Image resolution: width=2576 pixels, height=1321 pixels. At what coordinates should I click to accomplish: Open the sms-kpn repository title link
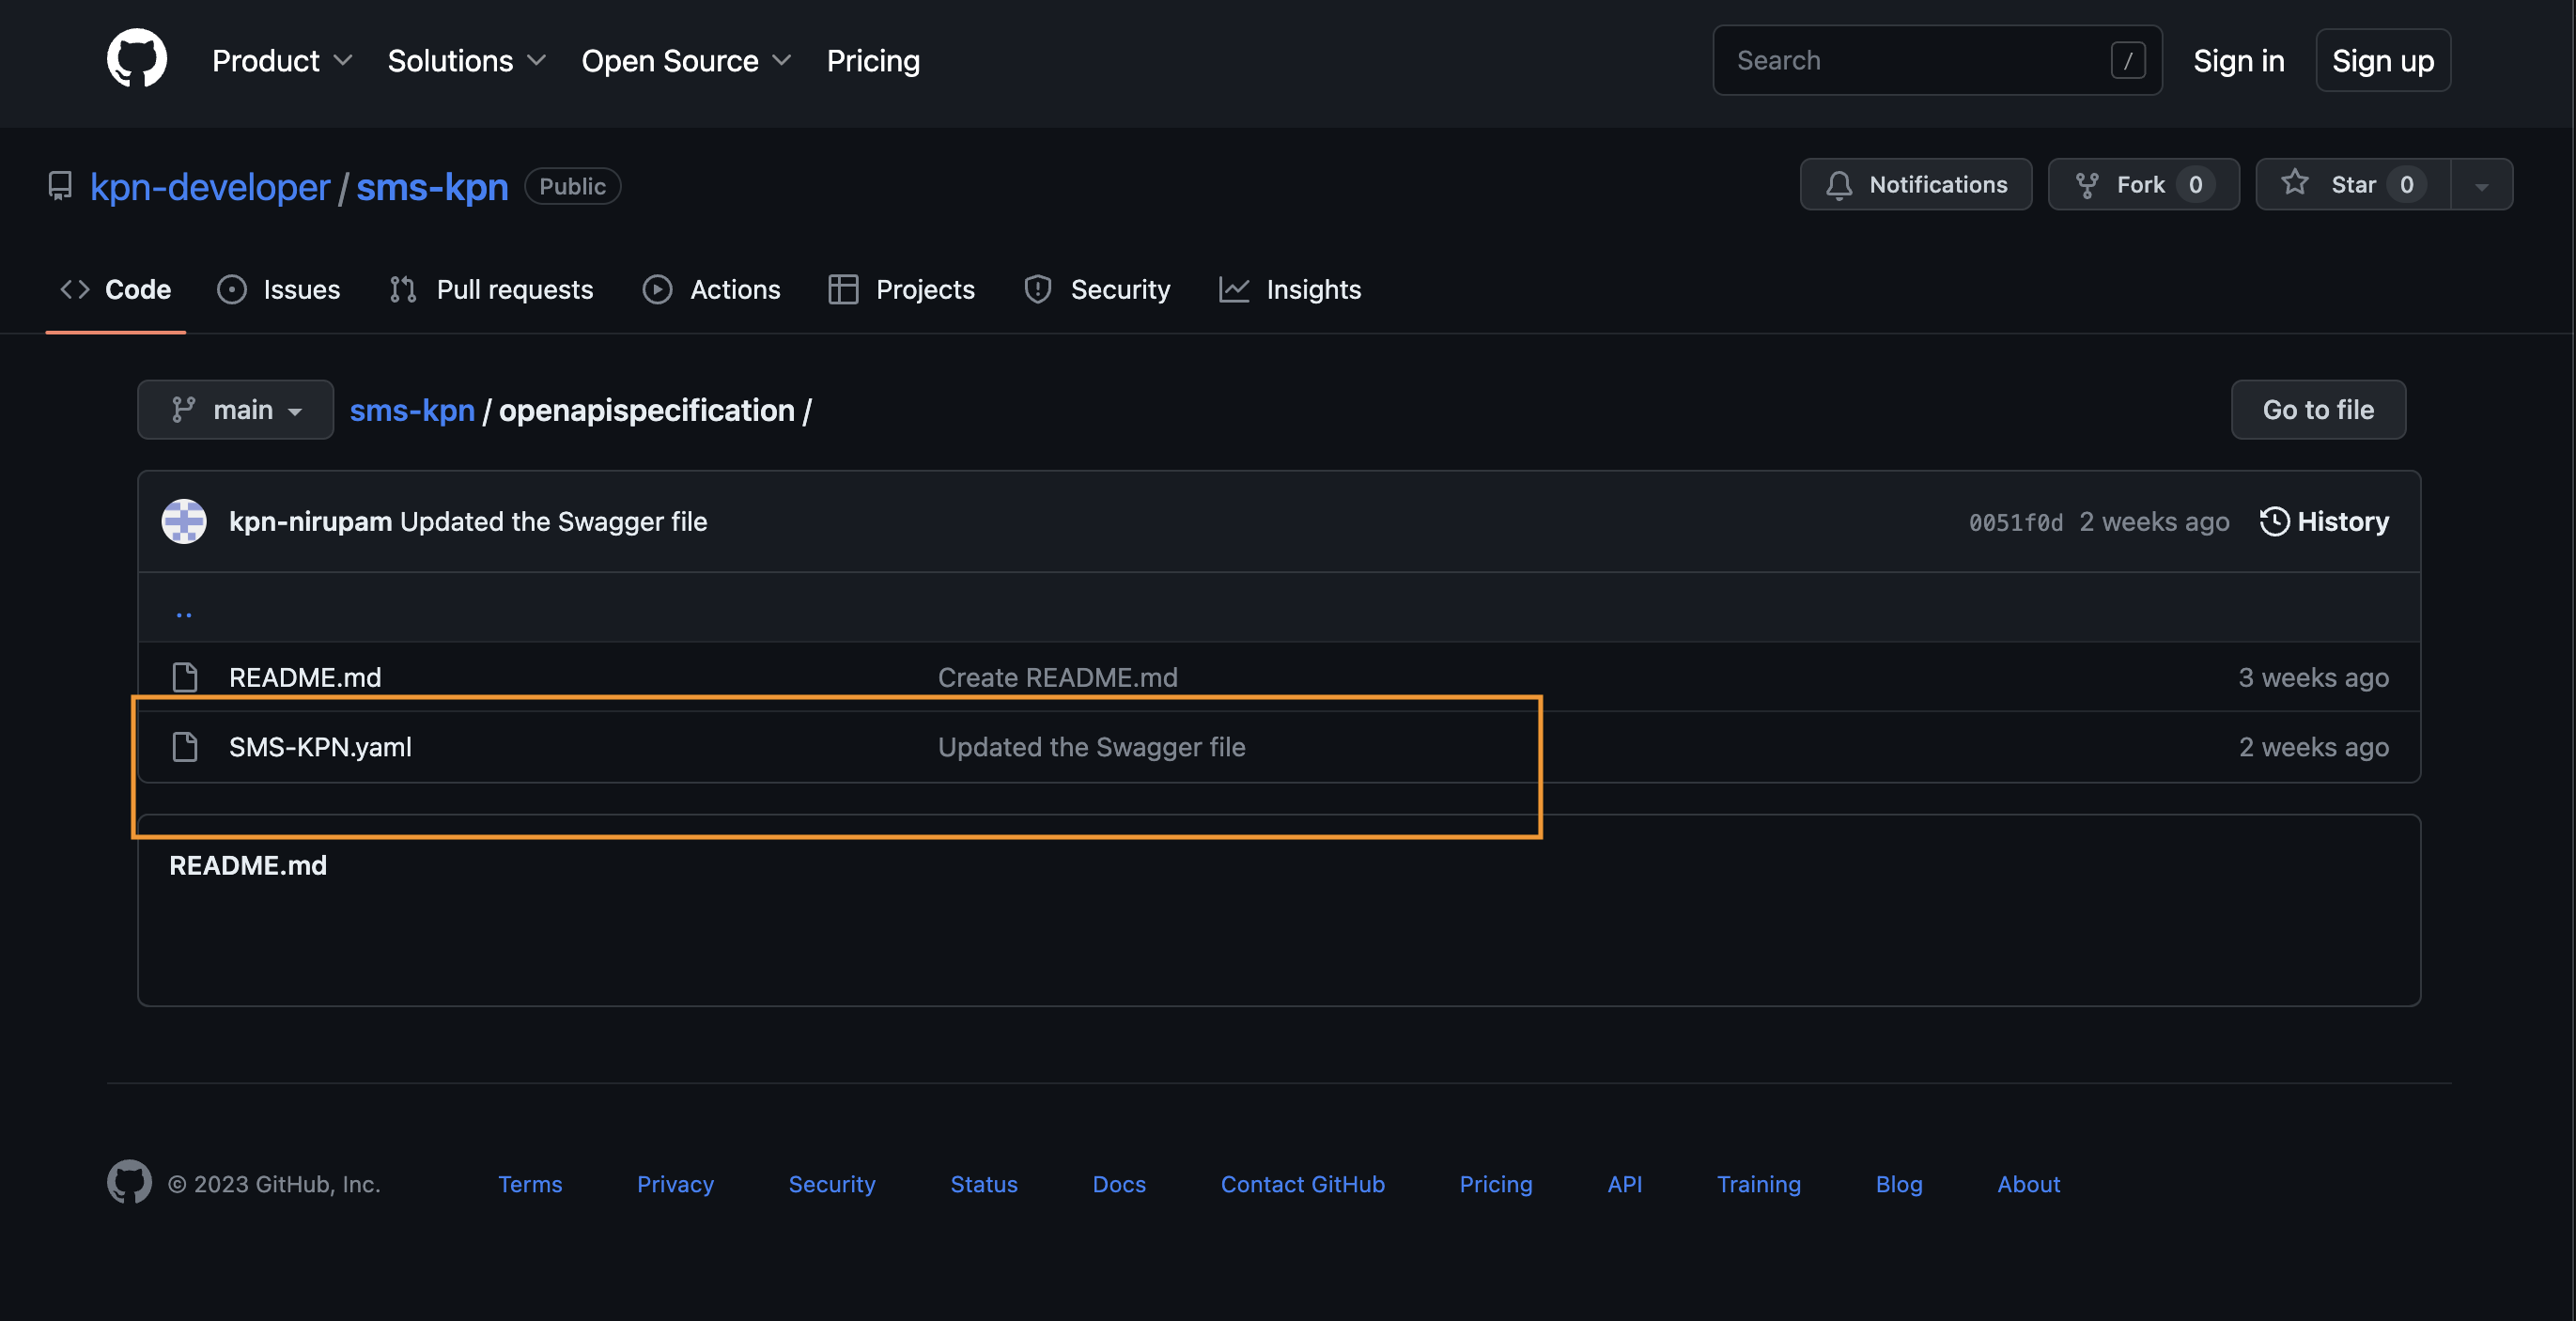(x=432, y=187)
